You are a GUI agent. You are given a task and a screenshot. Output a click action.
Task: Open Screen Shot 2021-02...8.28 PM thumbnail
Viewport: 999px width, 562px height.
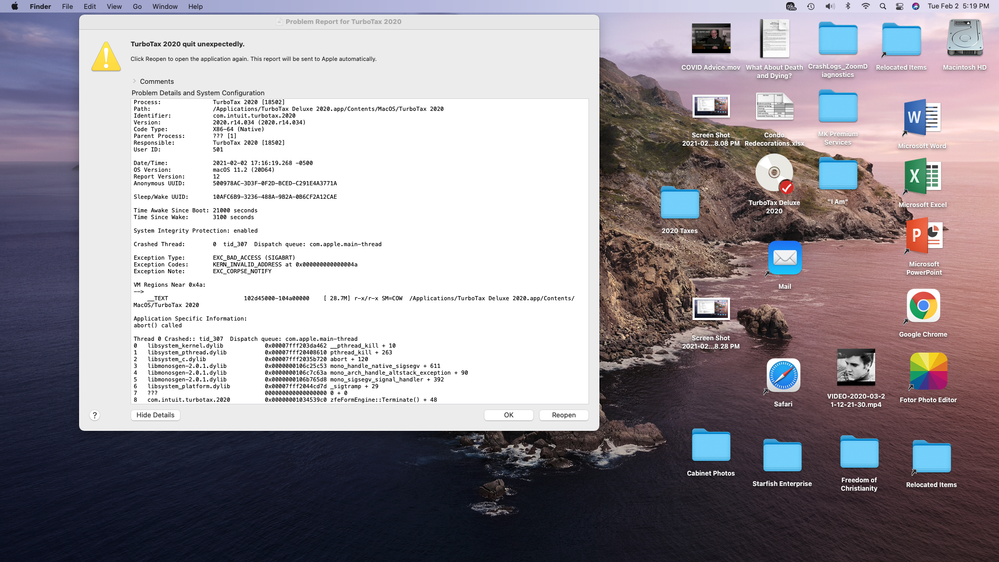coord(710,310)
